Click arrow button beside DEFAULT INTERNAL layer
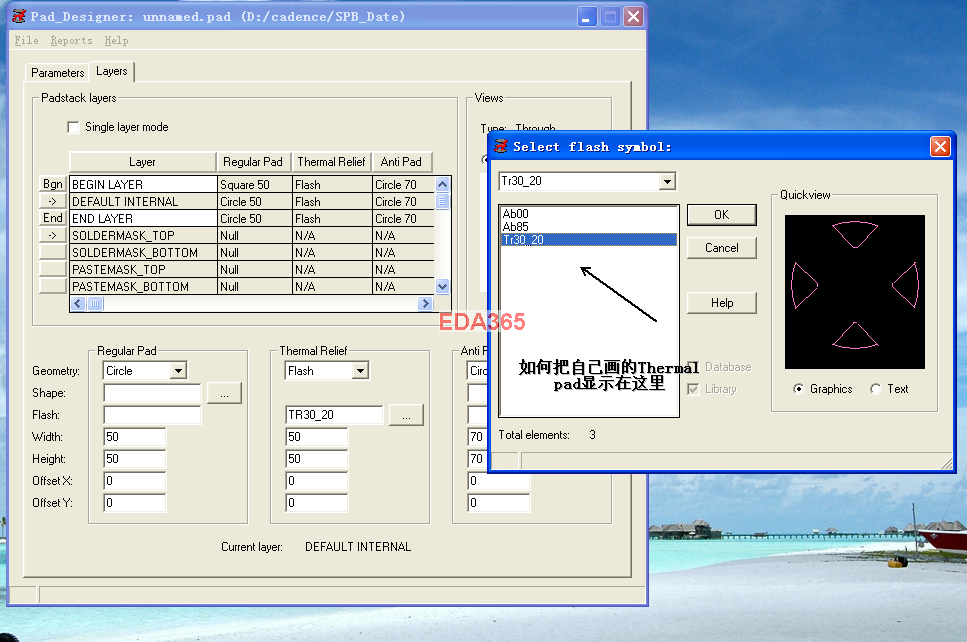This screenshot has height=642, width=967. 52,201
